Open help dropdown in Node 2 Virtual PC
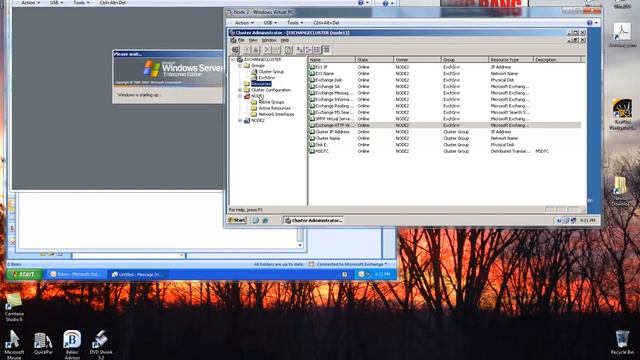640x360 pixels. (x=592, y=23)
